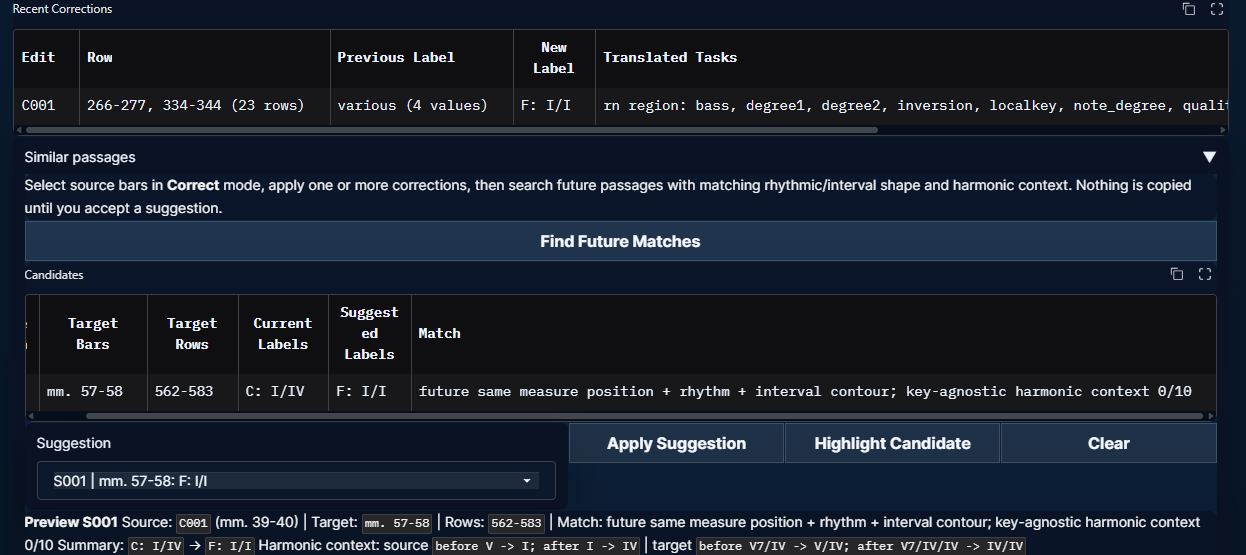
Task: Click the Target Rows column header
Action: (x=192, y=333)
